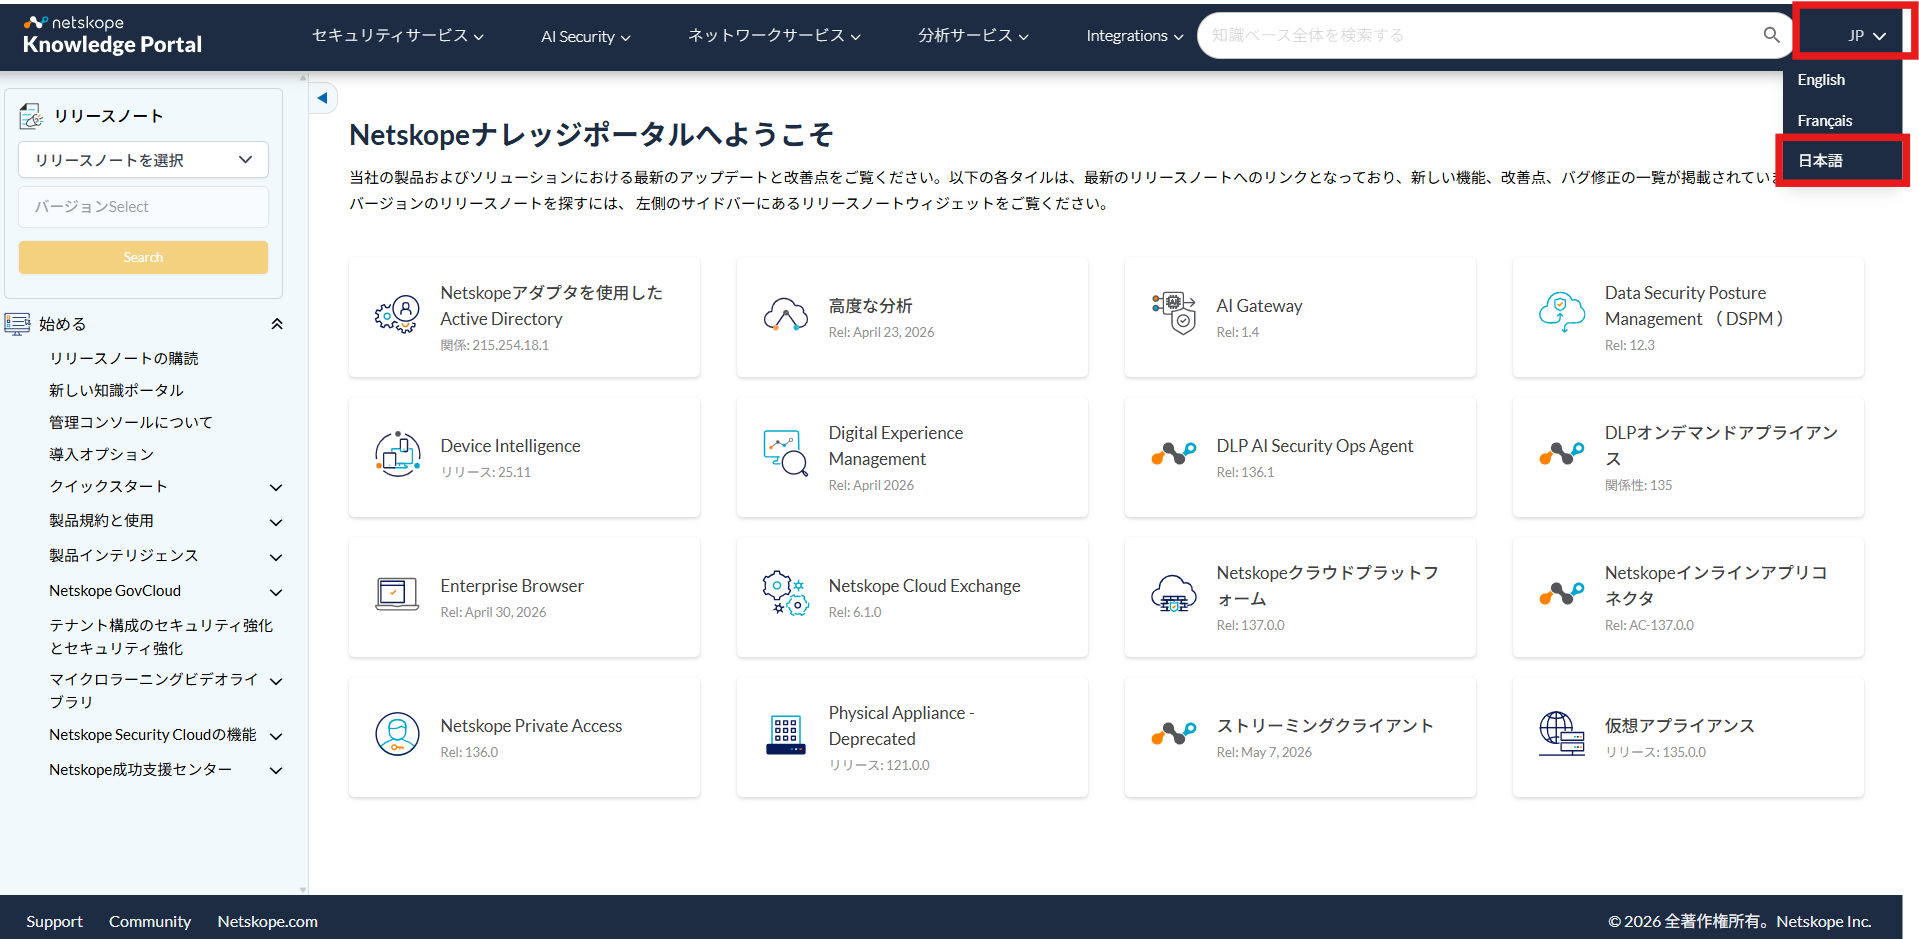Screen dimensions: 1919x939
Task: Collapse sidebar with the blue arrow icon
Action: click(x=322, y=98)
